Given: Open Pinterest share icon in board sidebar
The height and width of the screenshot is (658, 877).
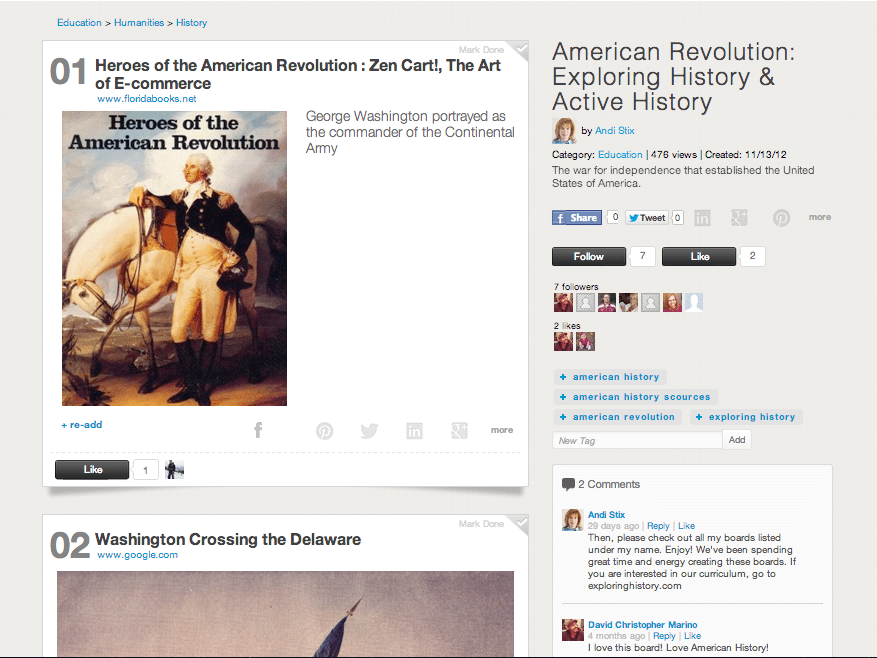Looking at the screenshot, I should (781, 218).
